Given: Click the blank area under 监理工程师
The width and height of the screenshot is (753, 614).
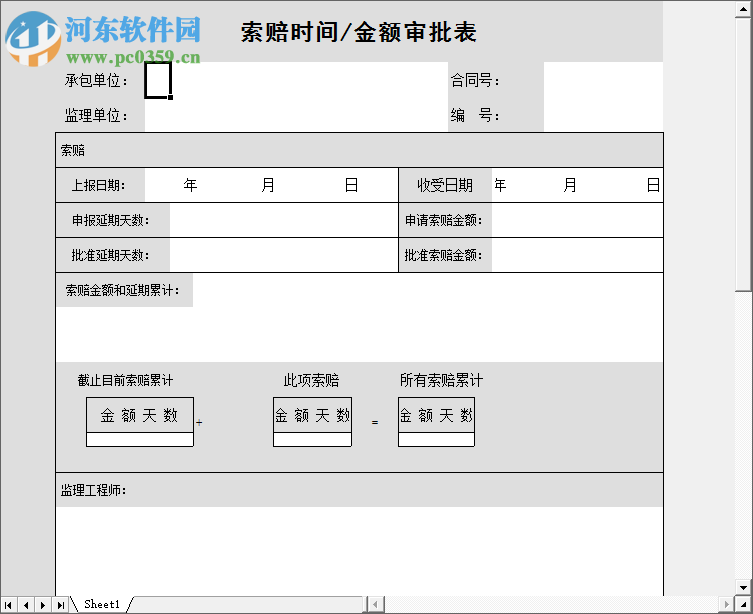Looking at the screenshot, I should 359,551.
